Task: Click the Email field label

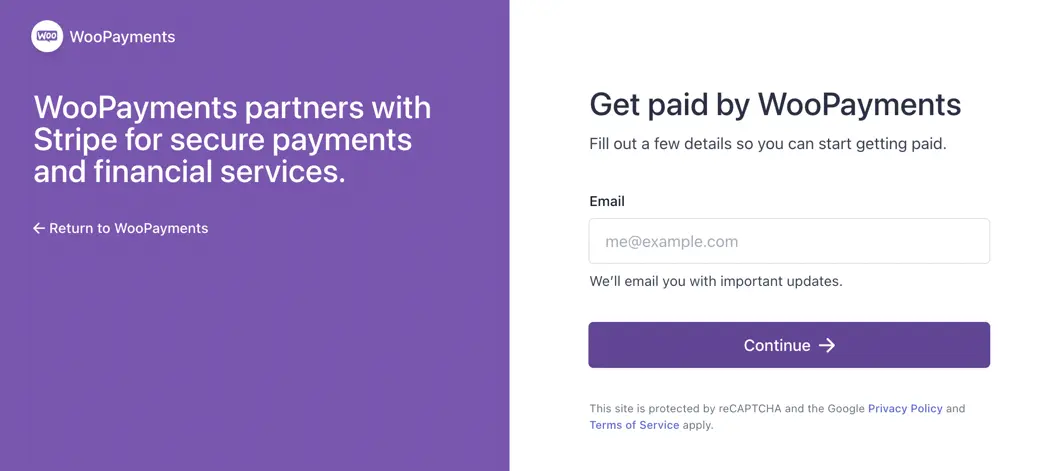Action: pyautogui.click(x=607, y=201)
